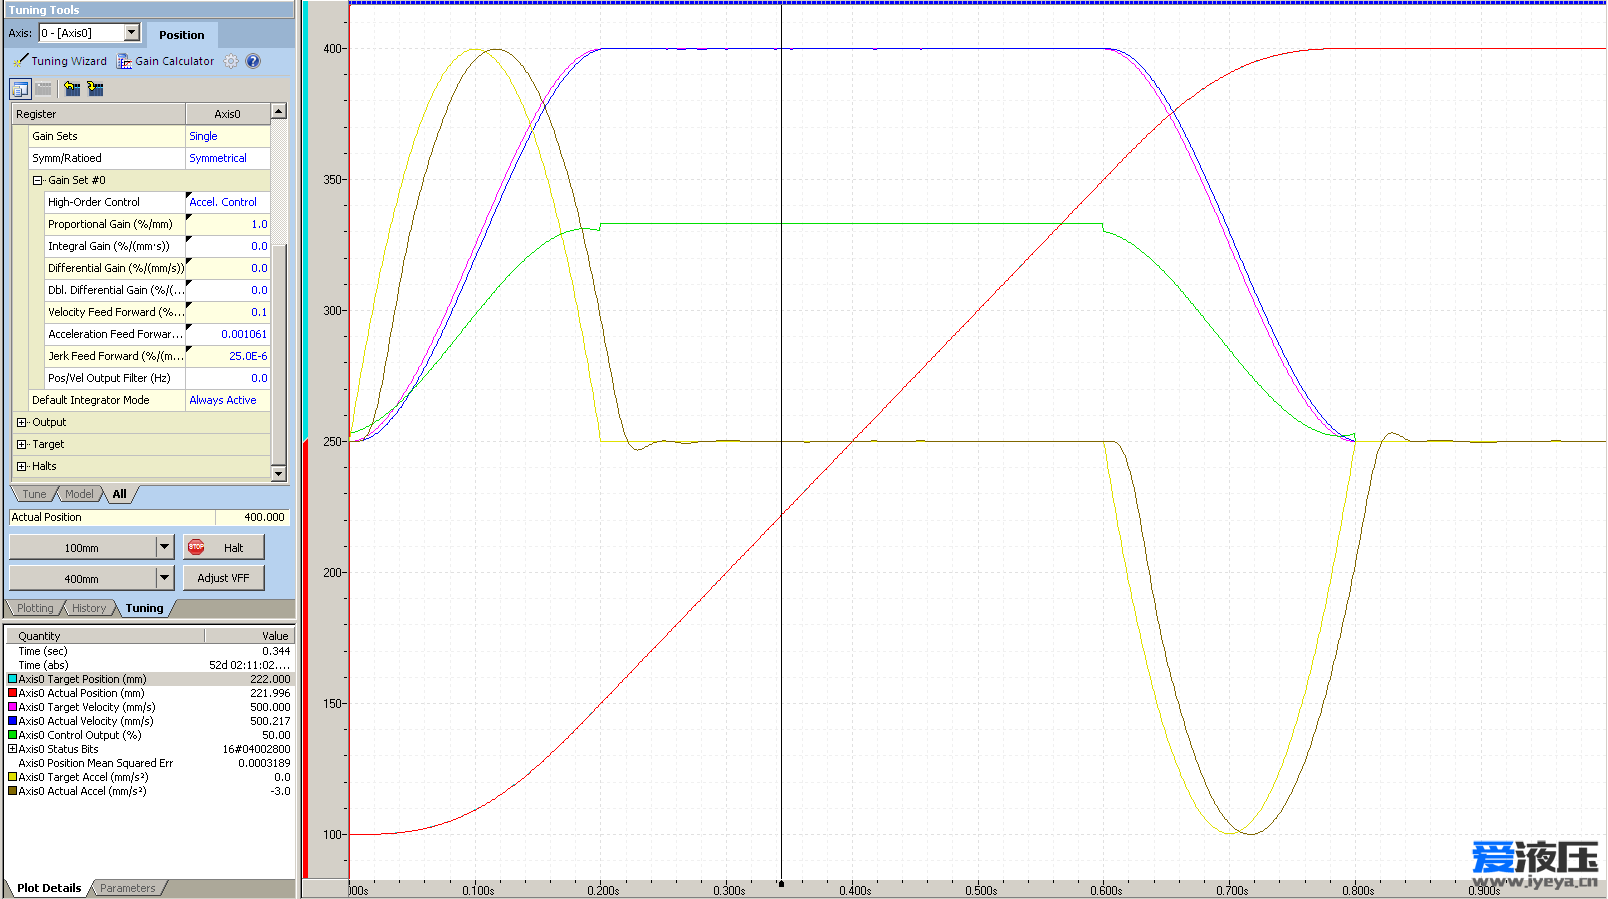Click Acceleration Feed Forward value 0.001061
The height and width of the screenshot is (899, 1608).
[228, 334]
